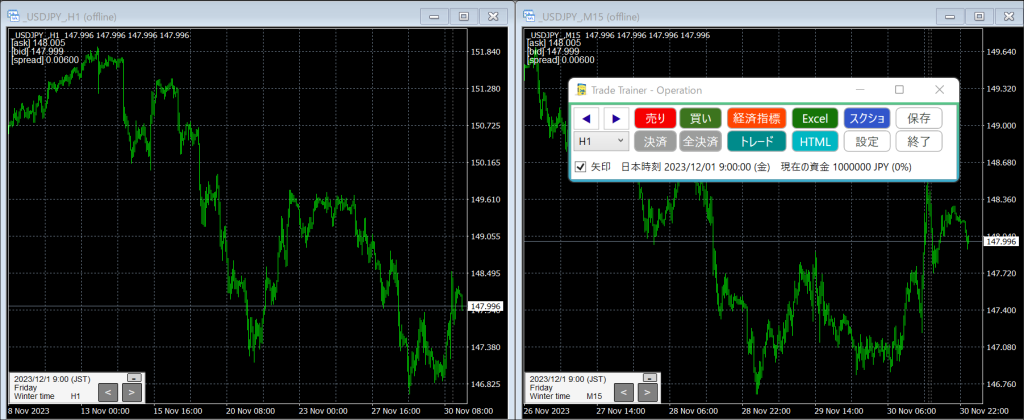1024x420 pixels.
Task: Toggle the 矢印 checkbox
Action: 581,166
